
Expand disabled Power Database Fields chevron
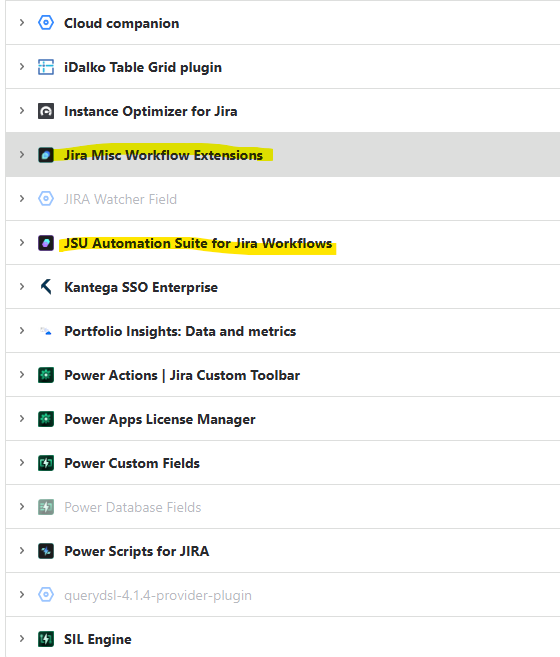(22, 507)
